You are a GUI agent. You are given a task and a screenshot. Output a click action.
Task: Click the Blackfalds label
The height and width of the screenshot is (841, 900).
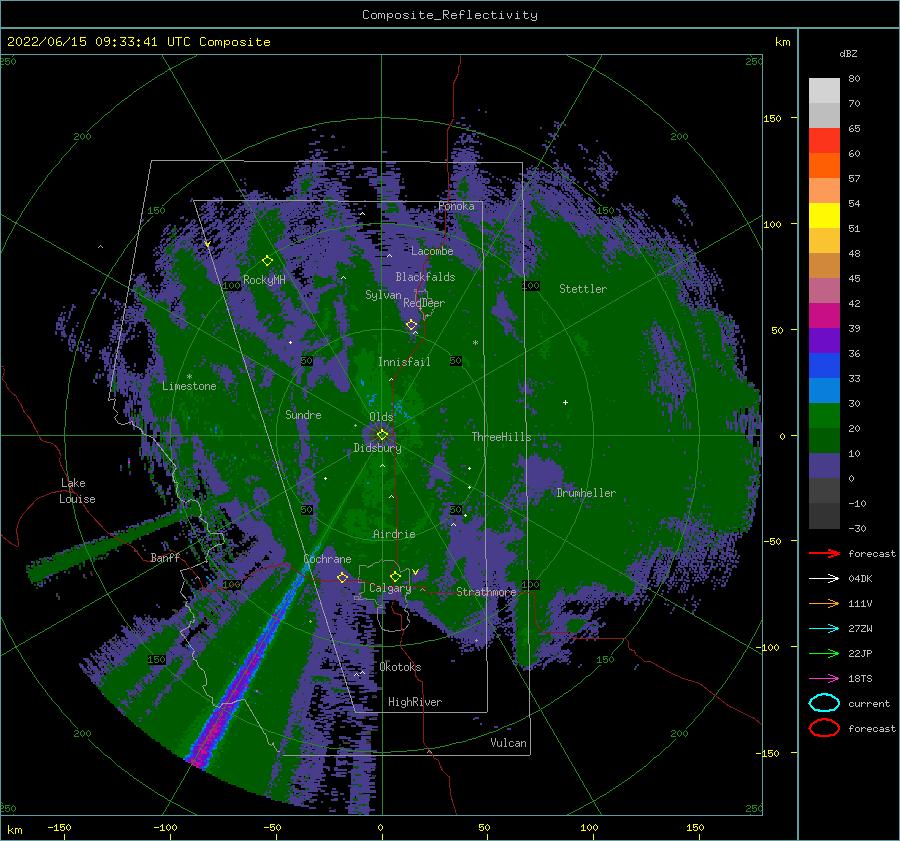tap(425, 277)
